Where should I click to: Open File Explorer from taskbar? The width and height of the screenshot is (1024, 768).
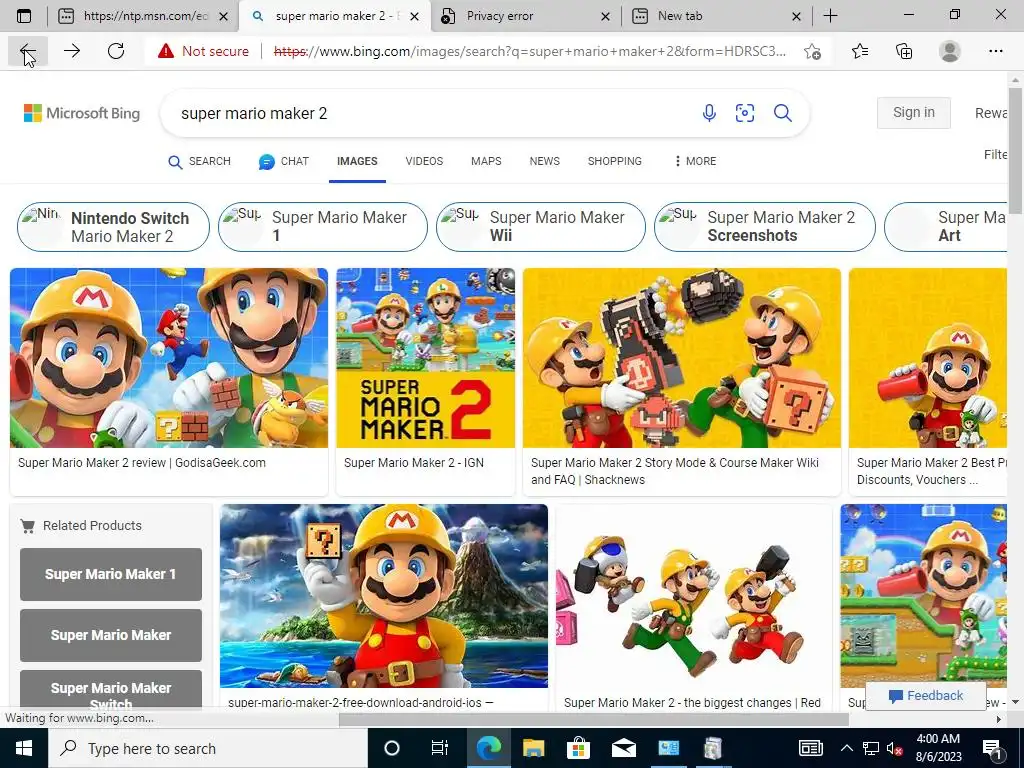point(534,748)
